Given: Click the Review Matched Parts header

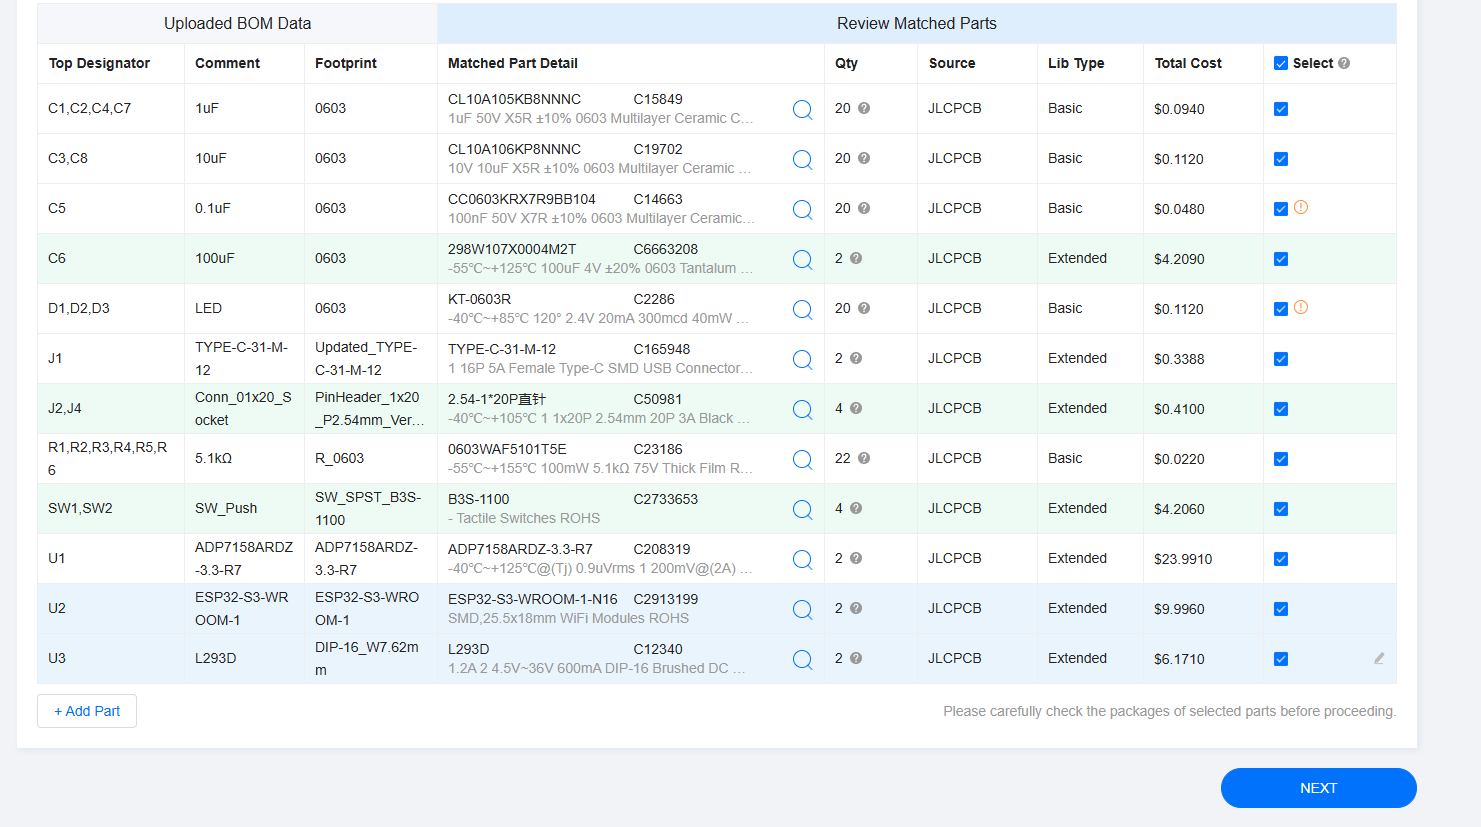Looking at the screenshot, I should (916, 23).
